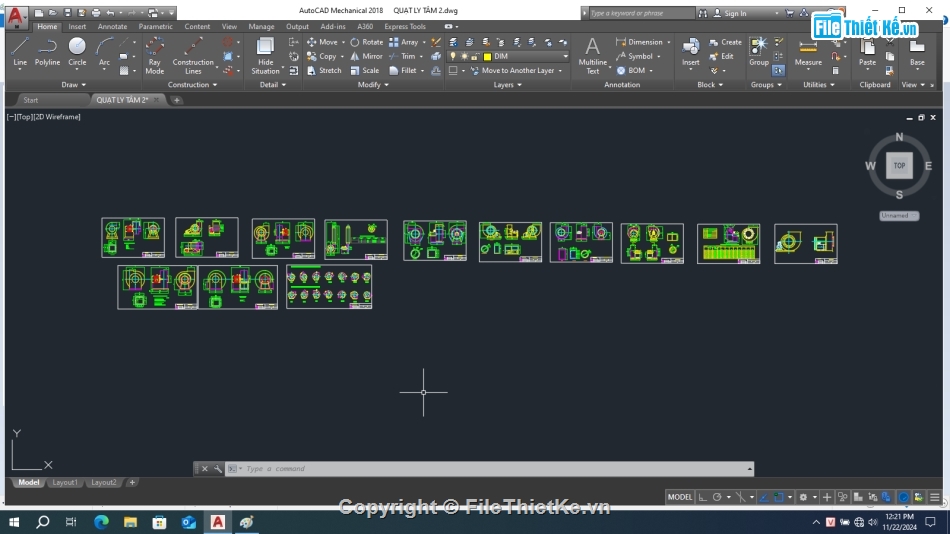The width and height of the screenshot is (950, 534).
Task: Expand command line history arrow
Action: click(x=749, y=469)
